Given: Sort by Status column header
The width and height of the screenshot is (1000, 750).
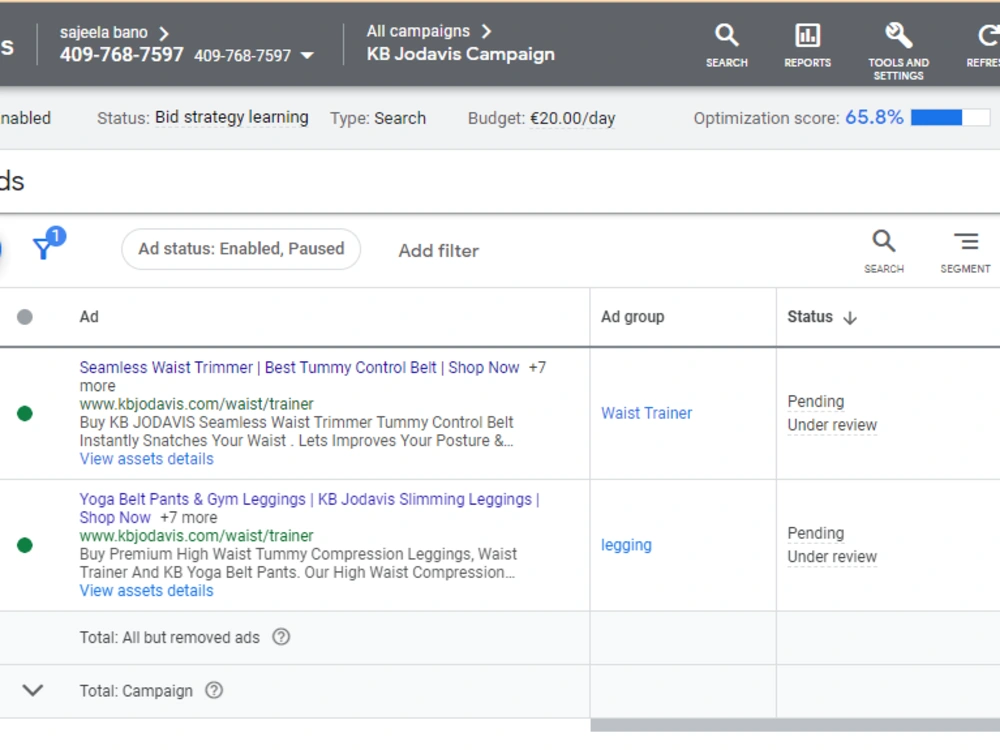Looking at the screenshot, I should click(810, 317).
